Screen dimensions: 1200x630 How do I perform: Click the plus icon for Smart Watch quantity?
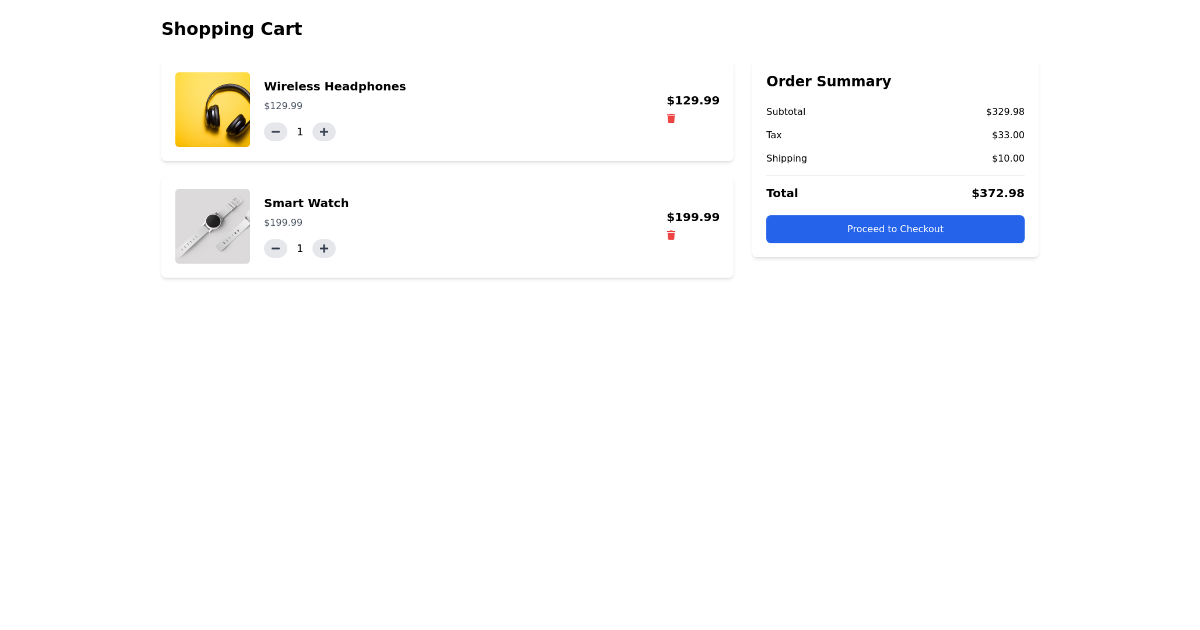tap(323, 248)
